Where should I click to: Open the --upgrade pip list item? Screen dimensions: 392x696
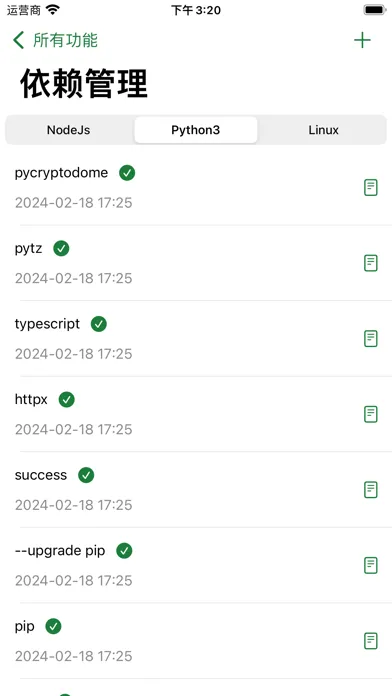point(196,565)
